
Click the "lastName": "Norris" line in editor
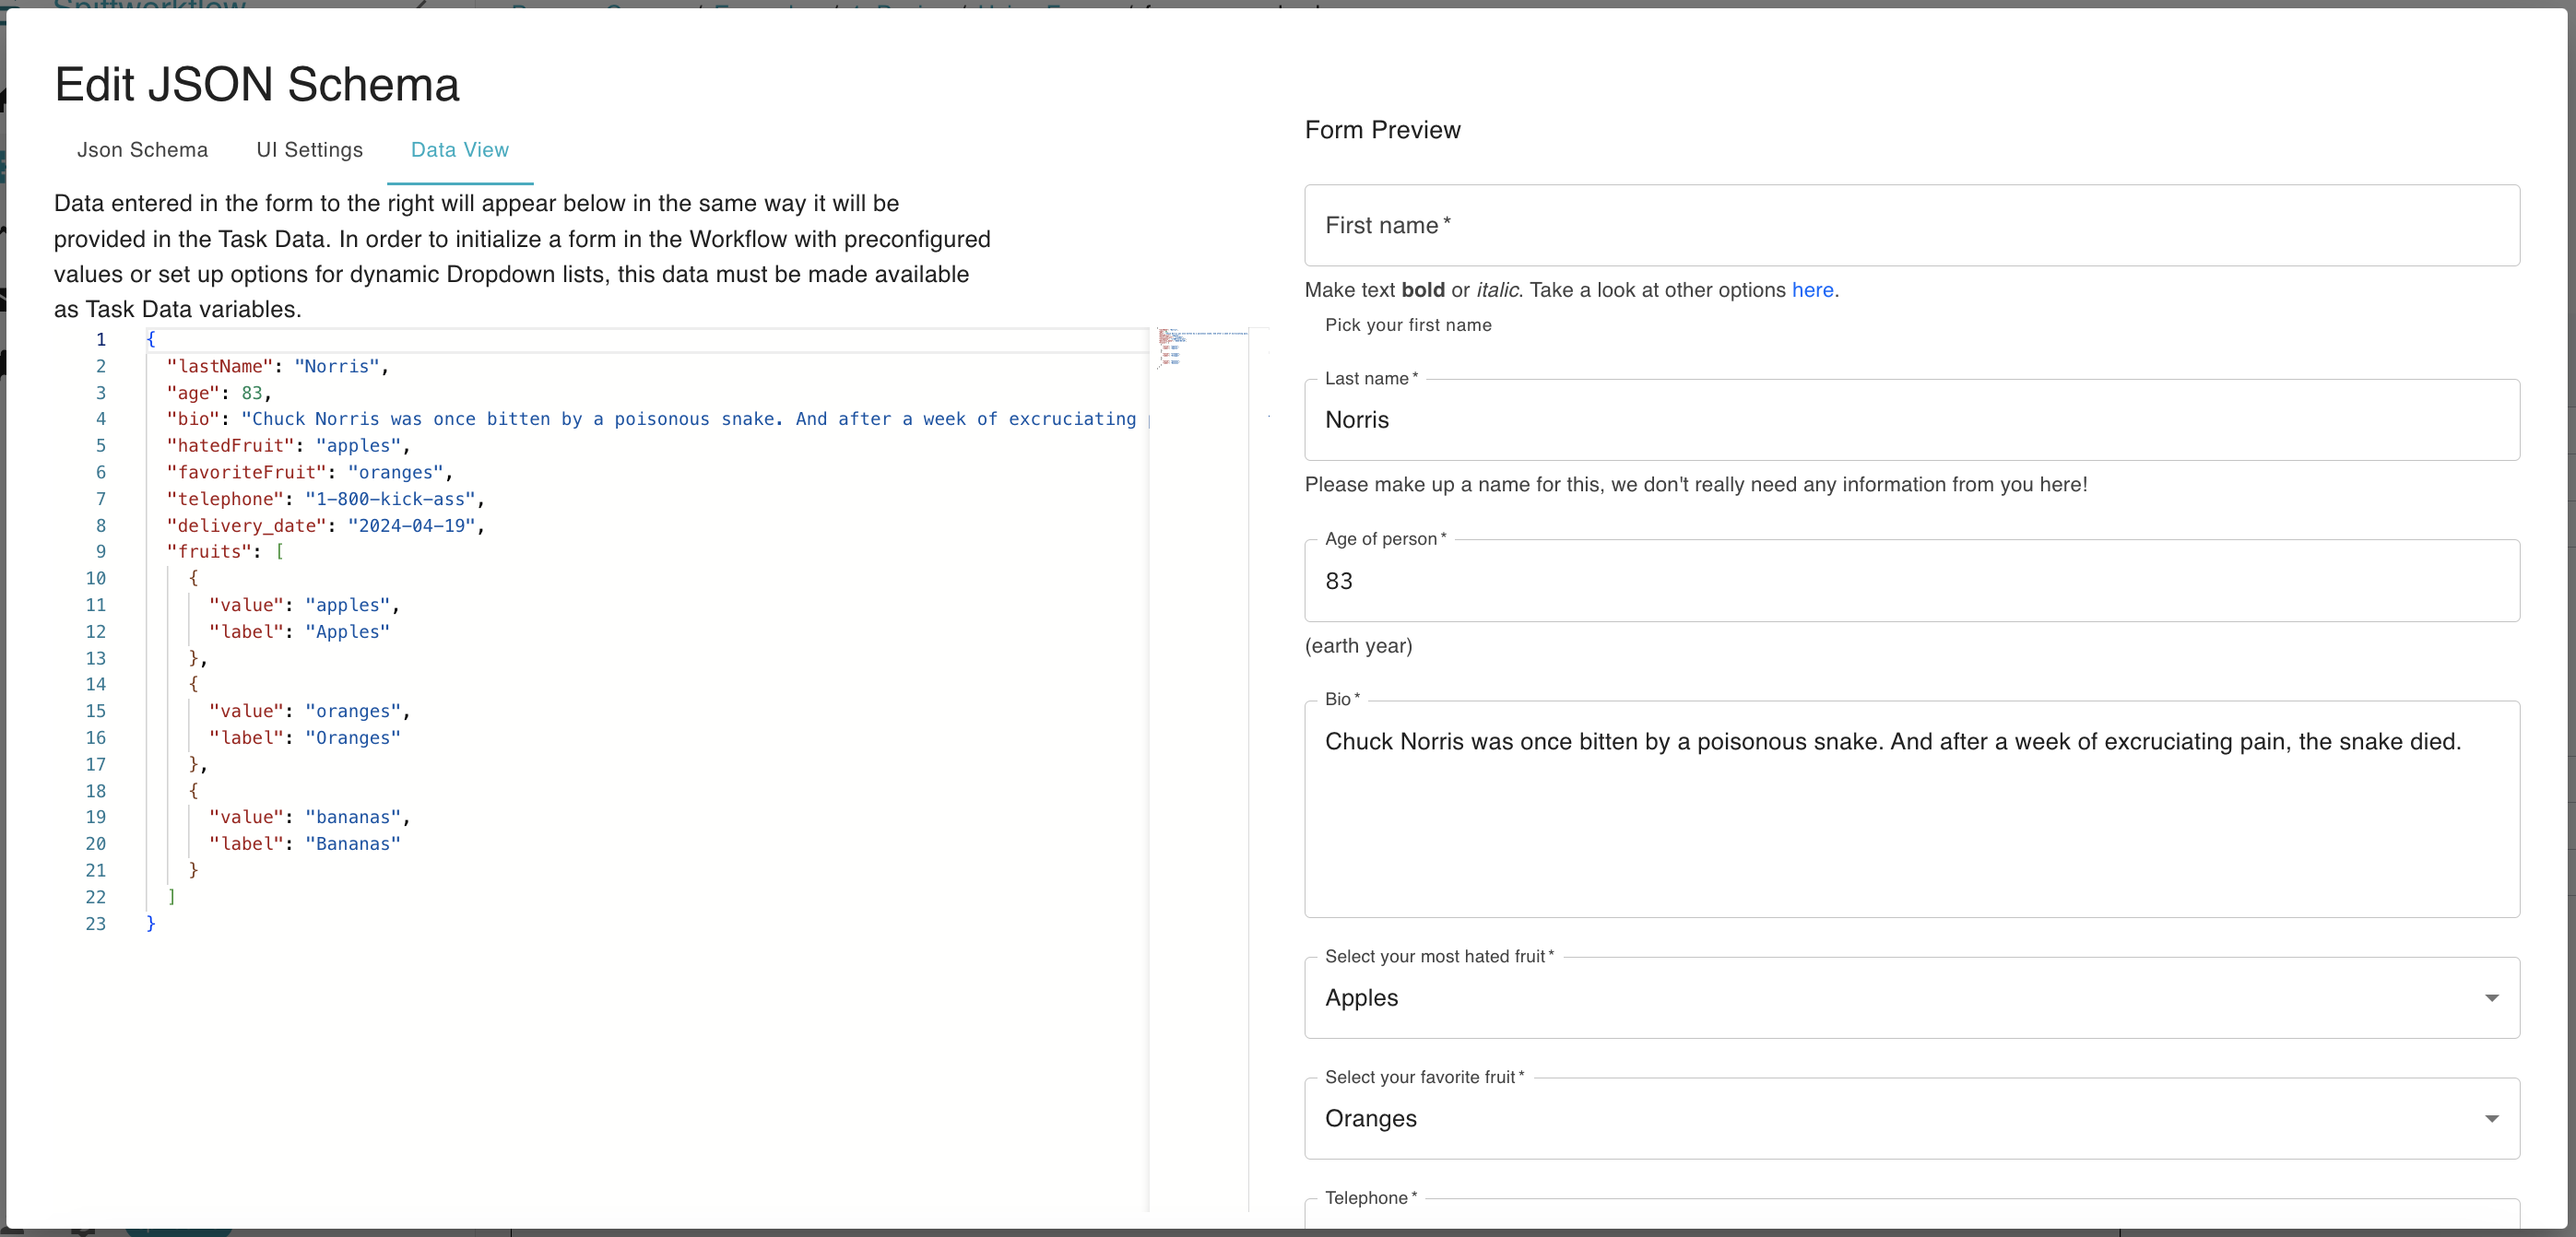coord(278,367)
